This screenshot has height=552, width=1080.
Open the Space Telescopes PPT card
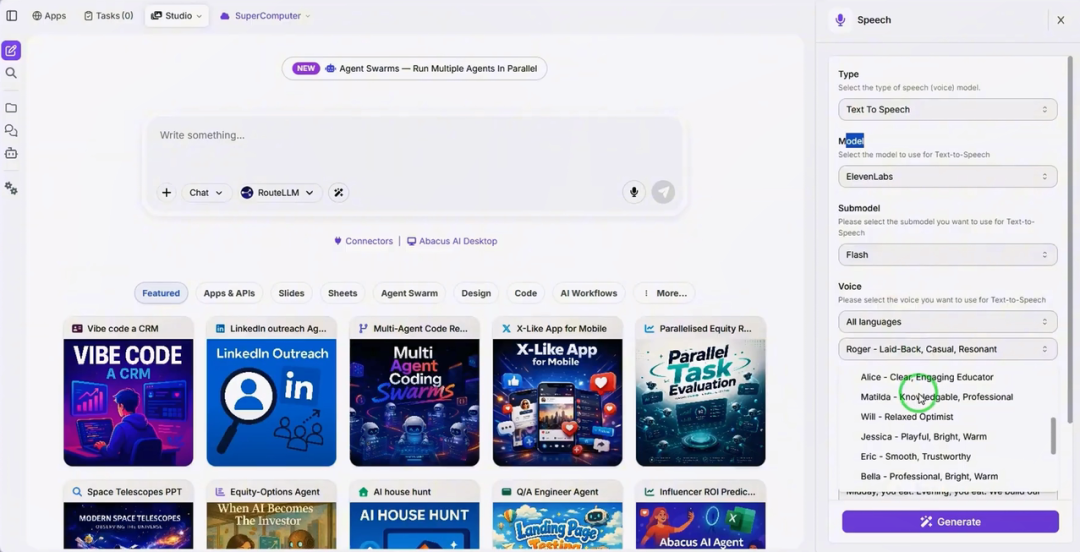click(x=128, y=515)
